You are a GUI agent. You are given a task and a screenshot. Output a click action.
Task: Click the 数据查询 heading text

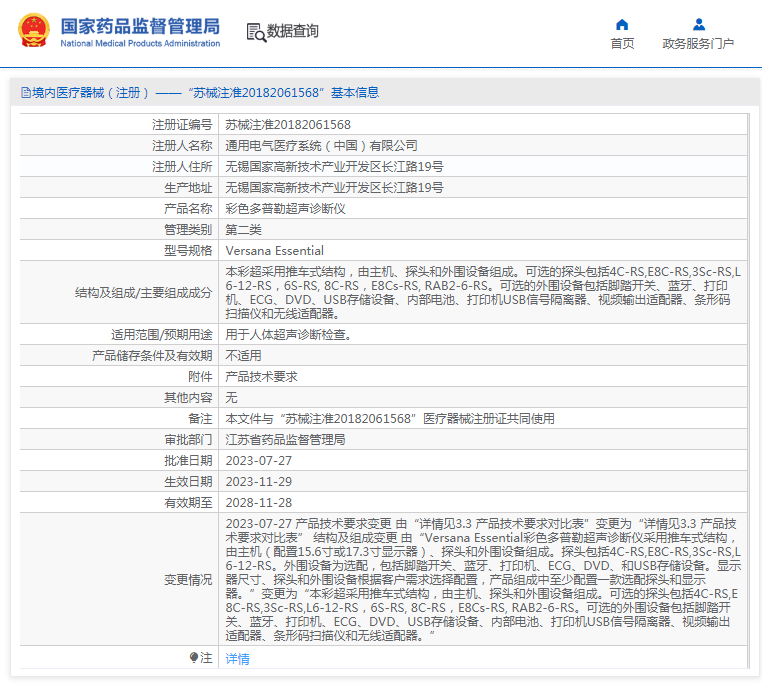point(293,31)
